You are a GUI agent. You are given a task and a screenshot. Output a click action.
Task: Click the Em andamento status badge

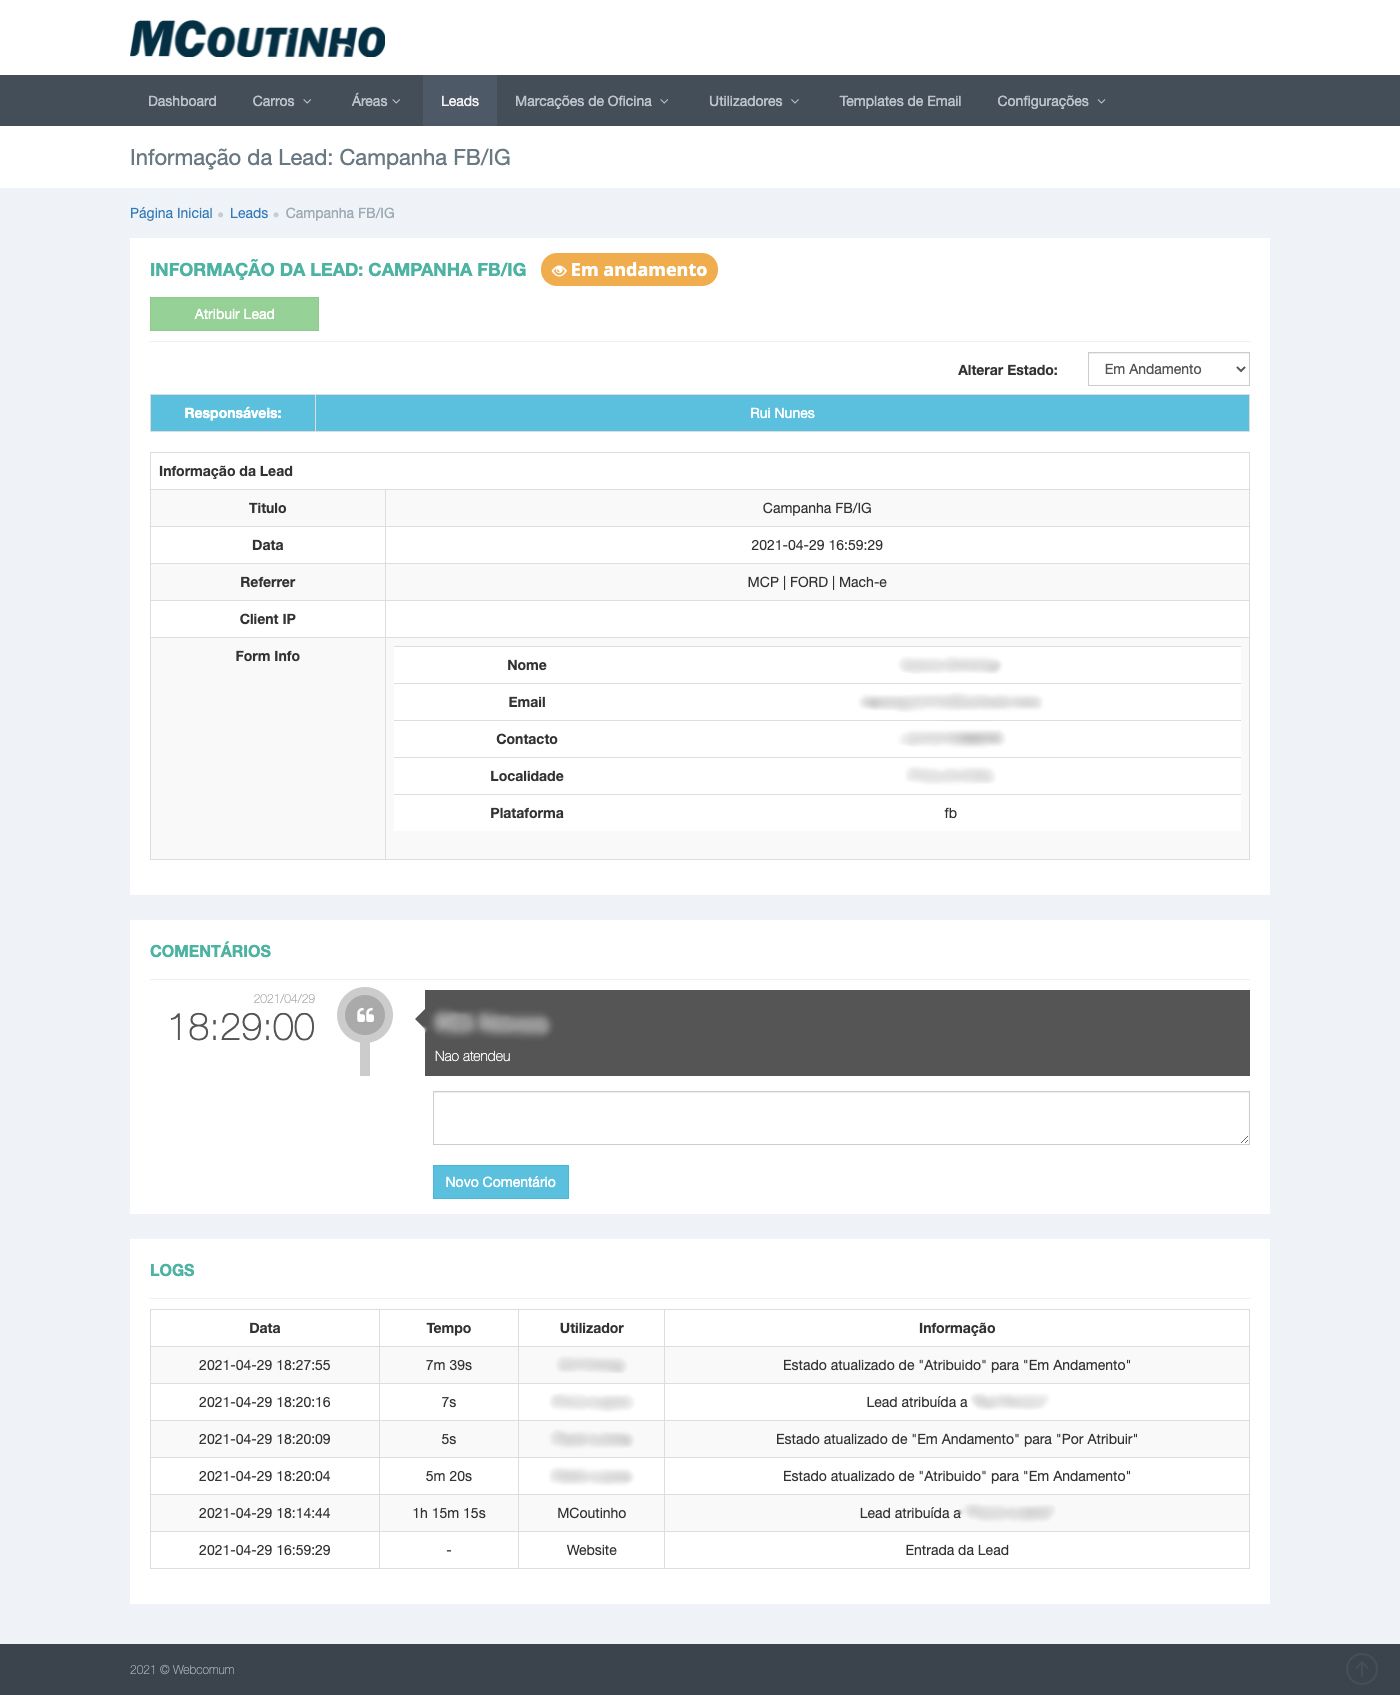click(x=629, y=270)
